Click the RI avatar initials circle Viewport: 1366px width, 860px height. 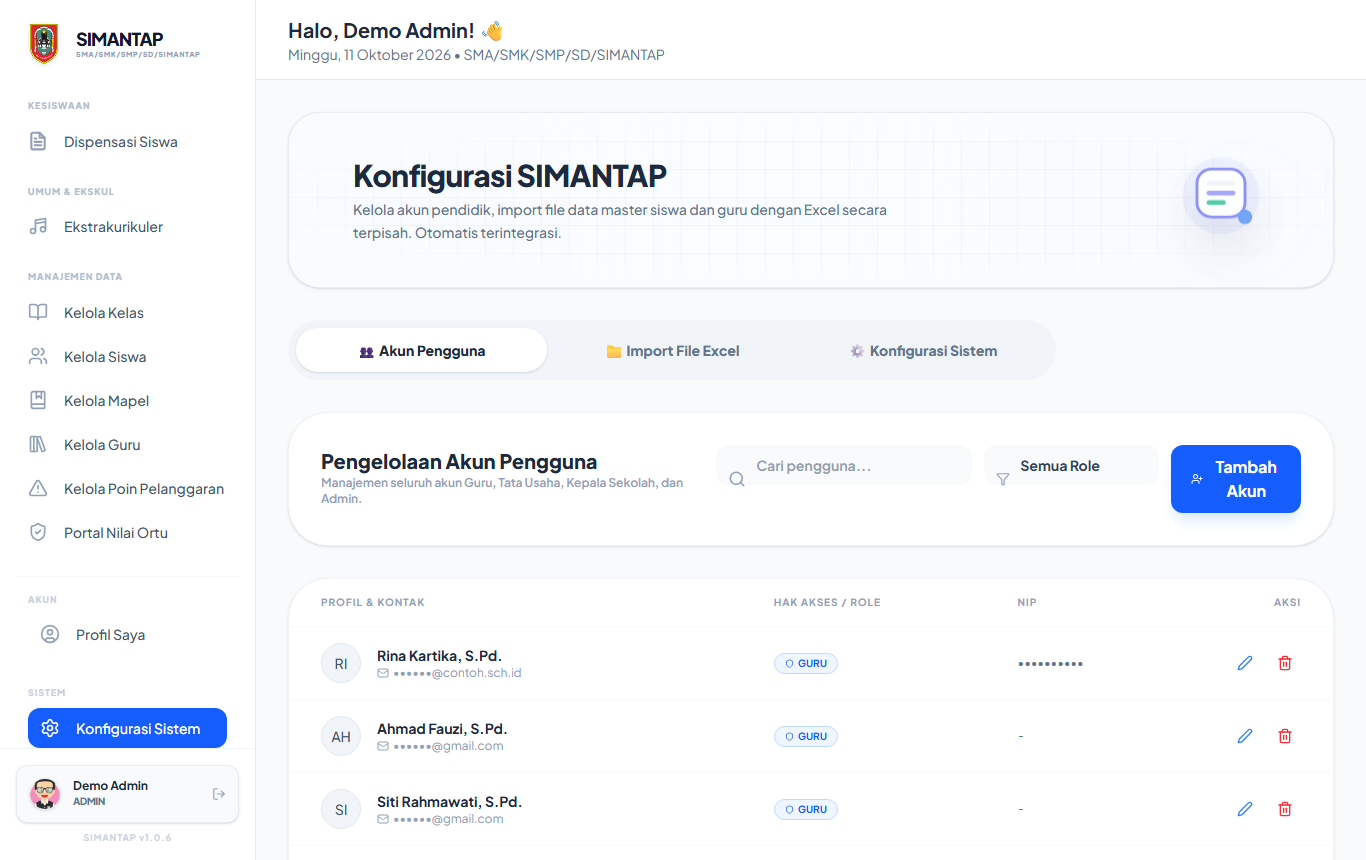click(x=341, y=663)
